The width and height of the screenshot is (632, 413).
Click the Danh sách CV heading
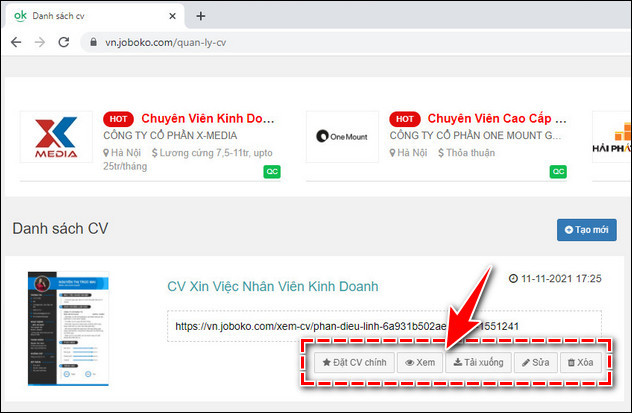click(x=60, y=228)
